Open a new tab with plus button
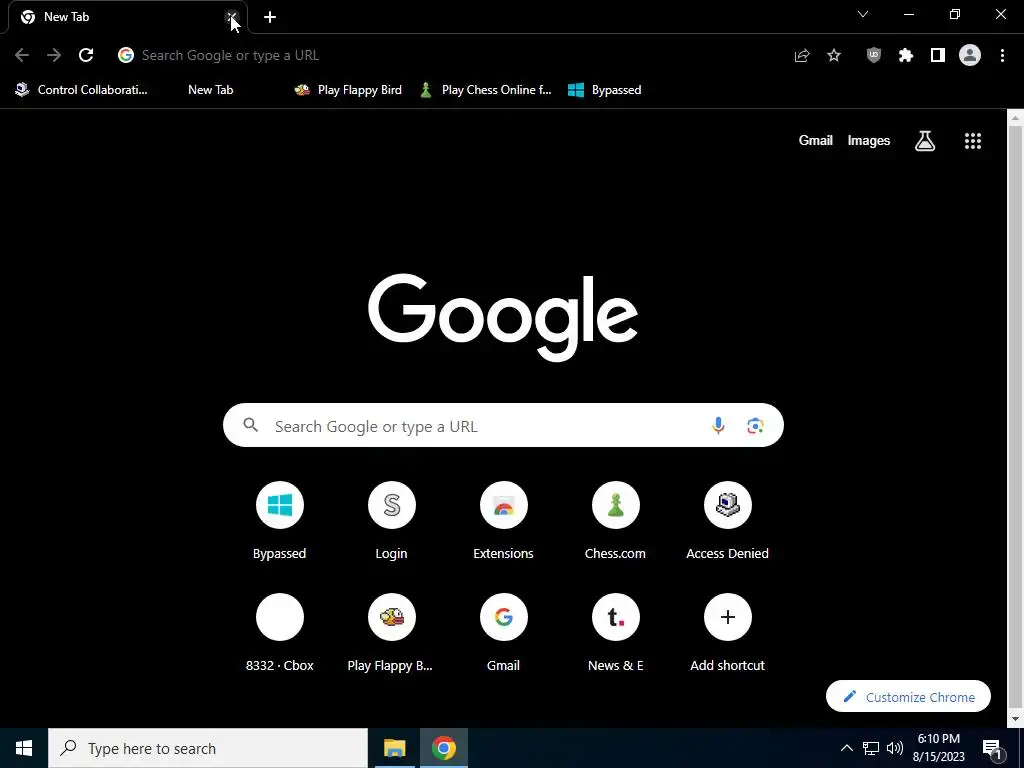This screenshot has width=1024, height=768. (270, 18)
